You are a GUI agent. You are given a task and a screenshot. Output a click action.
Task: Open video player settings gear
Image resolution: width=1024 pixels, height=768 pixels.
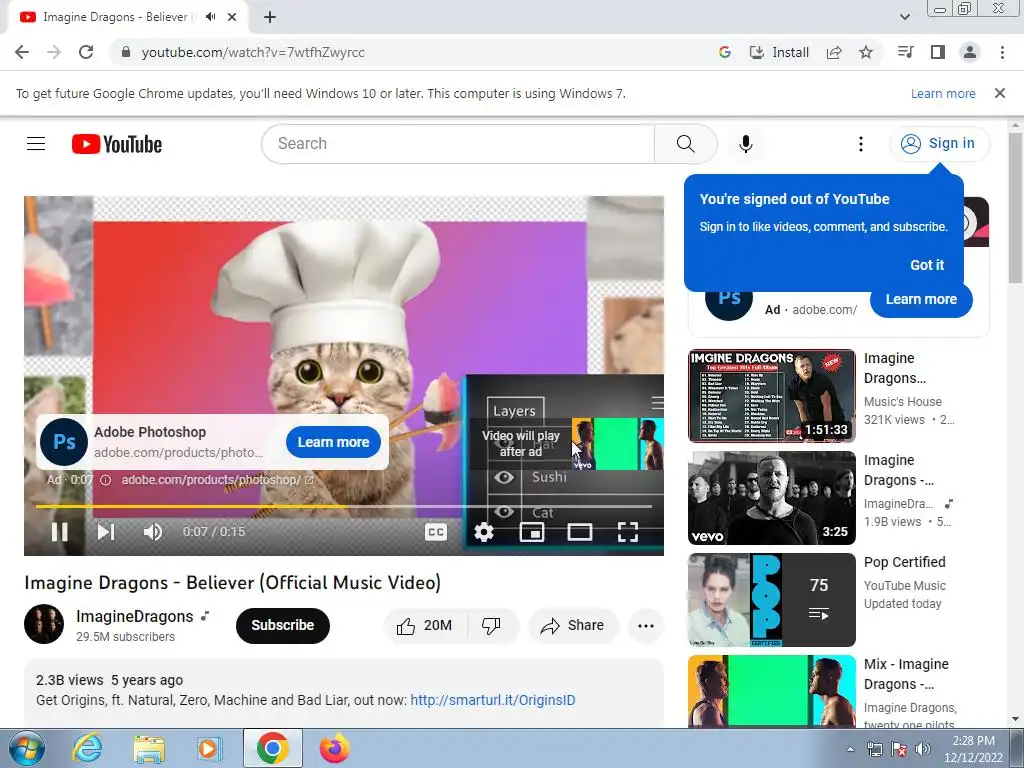click(484, 532)
